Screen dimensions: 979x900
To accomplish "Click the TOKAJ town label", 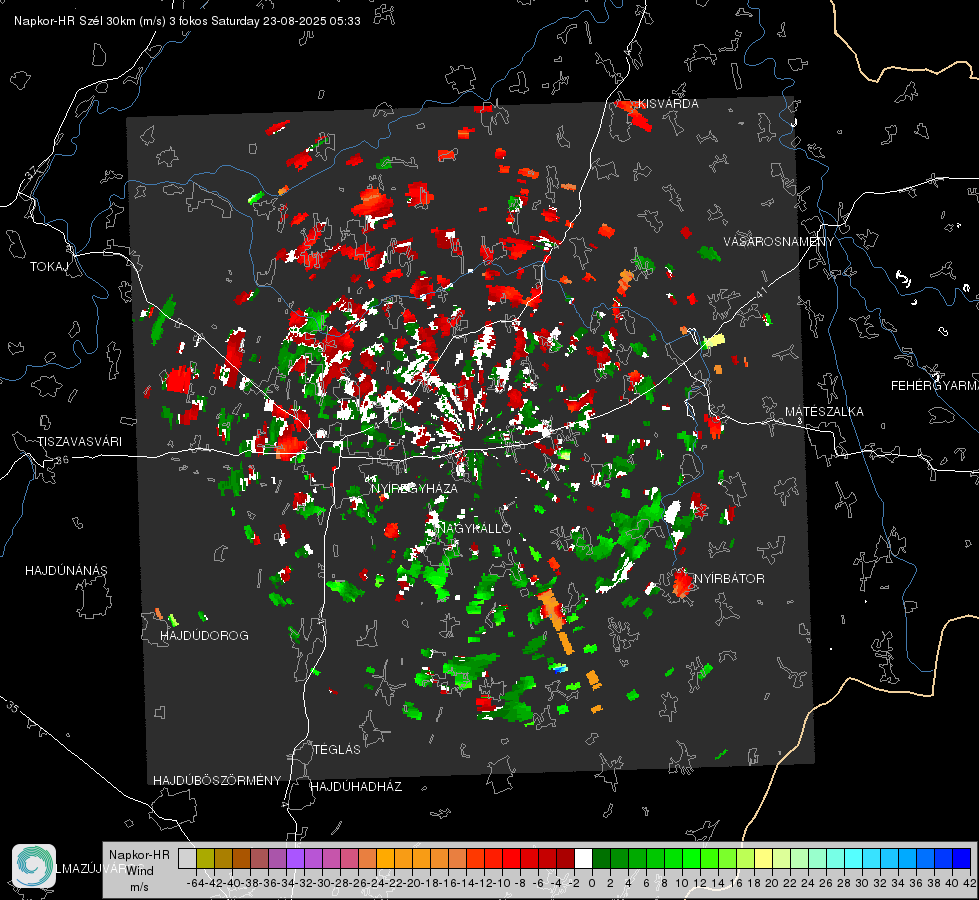I will pos(49,267).
